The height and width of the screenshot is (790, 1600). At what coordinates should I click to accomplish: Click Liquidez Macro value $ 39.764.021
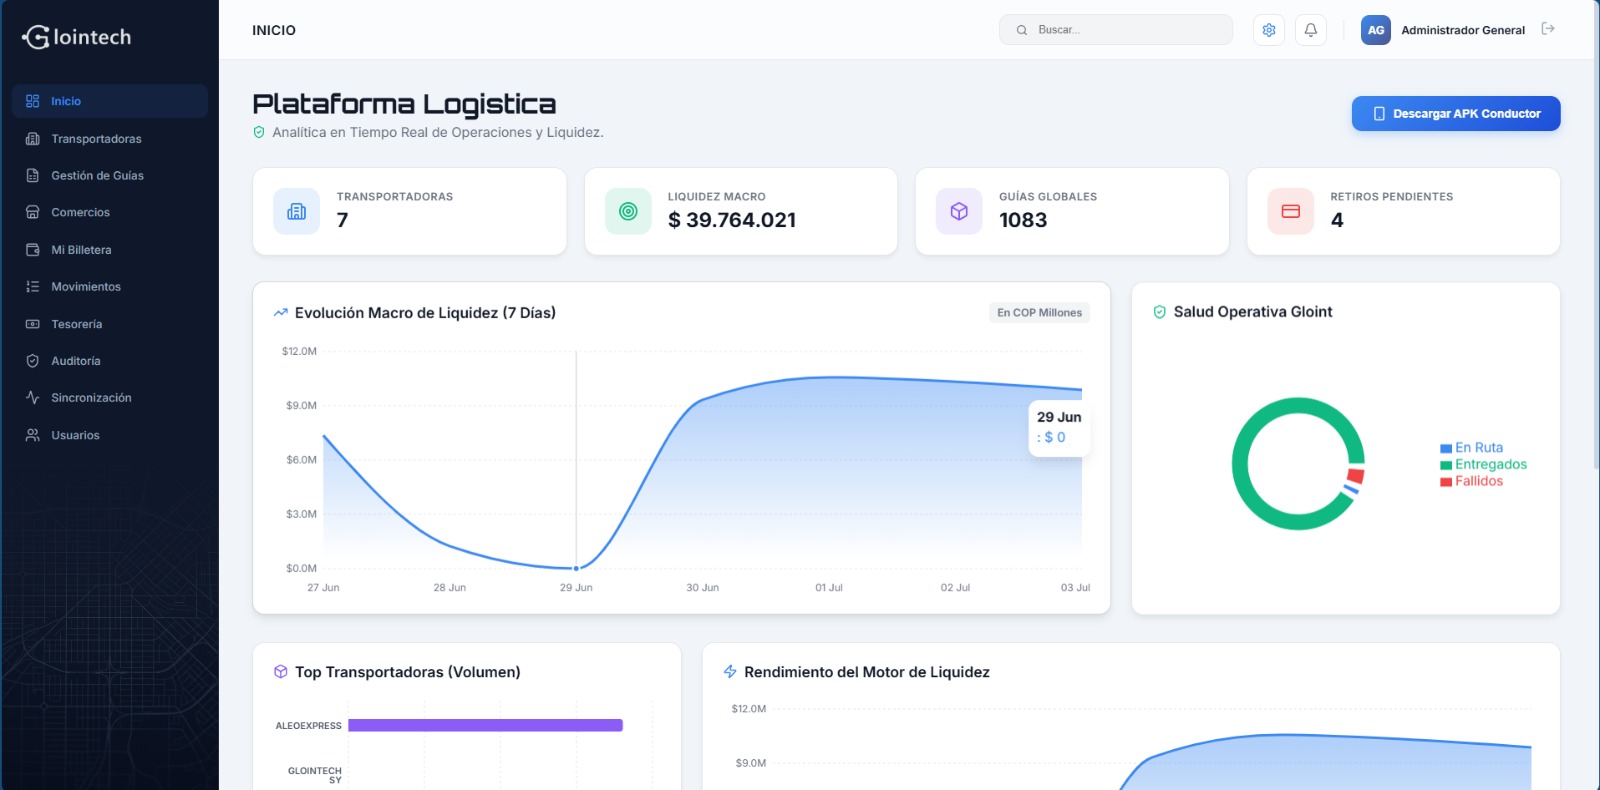(732, 220)
